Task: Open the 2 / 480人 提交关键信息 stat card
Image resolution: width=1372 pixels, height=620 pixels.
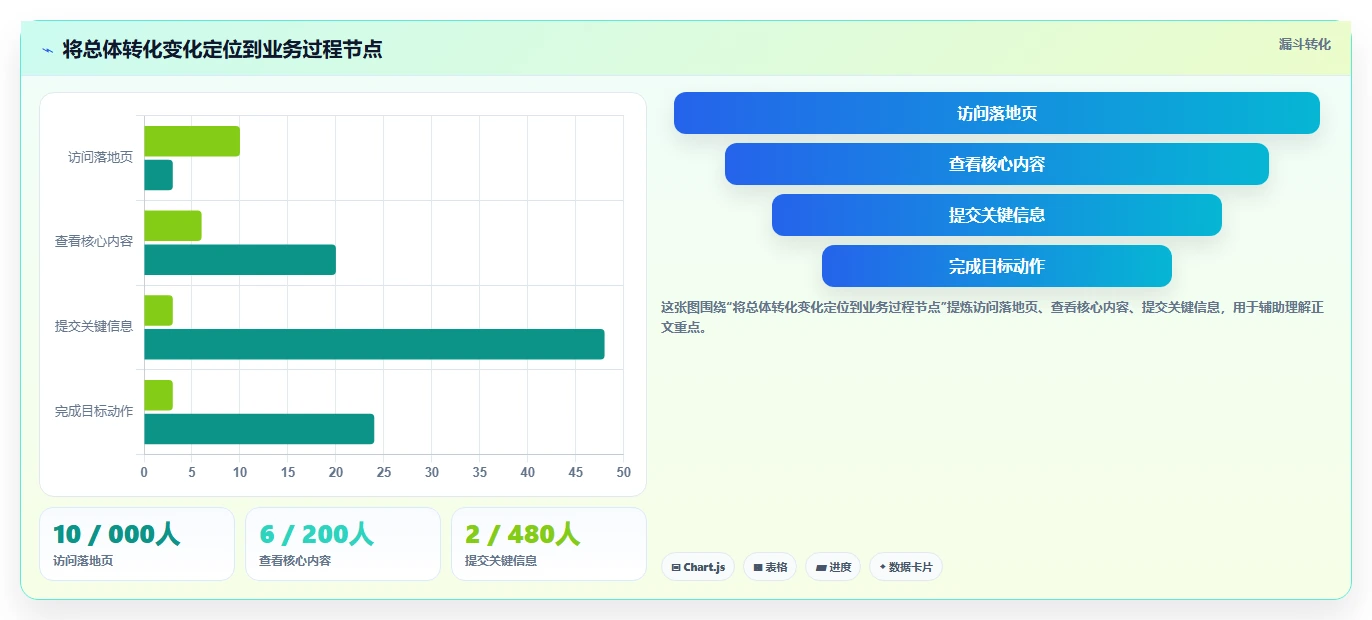Action: (549, 544)
